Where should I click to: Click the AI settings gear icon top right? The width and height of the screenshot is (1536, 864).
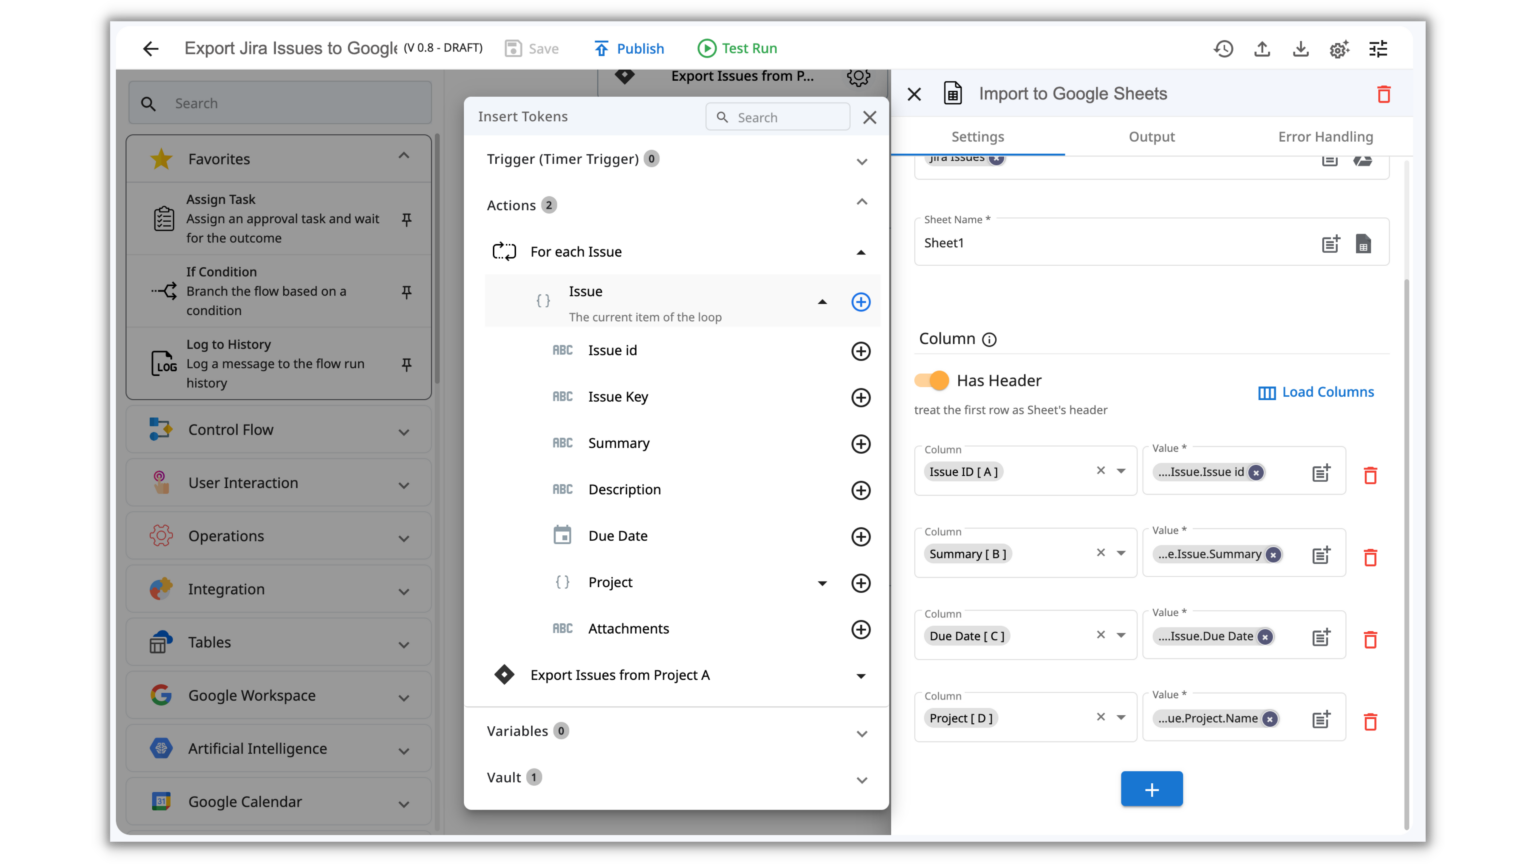1339,48
